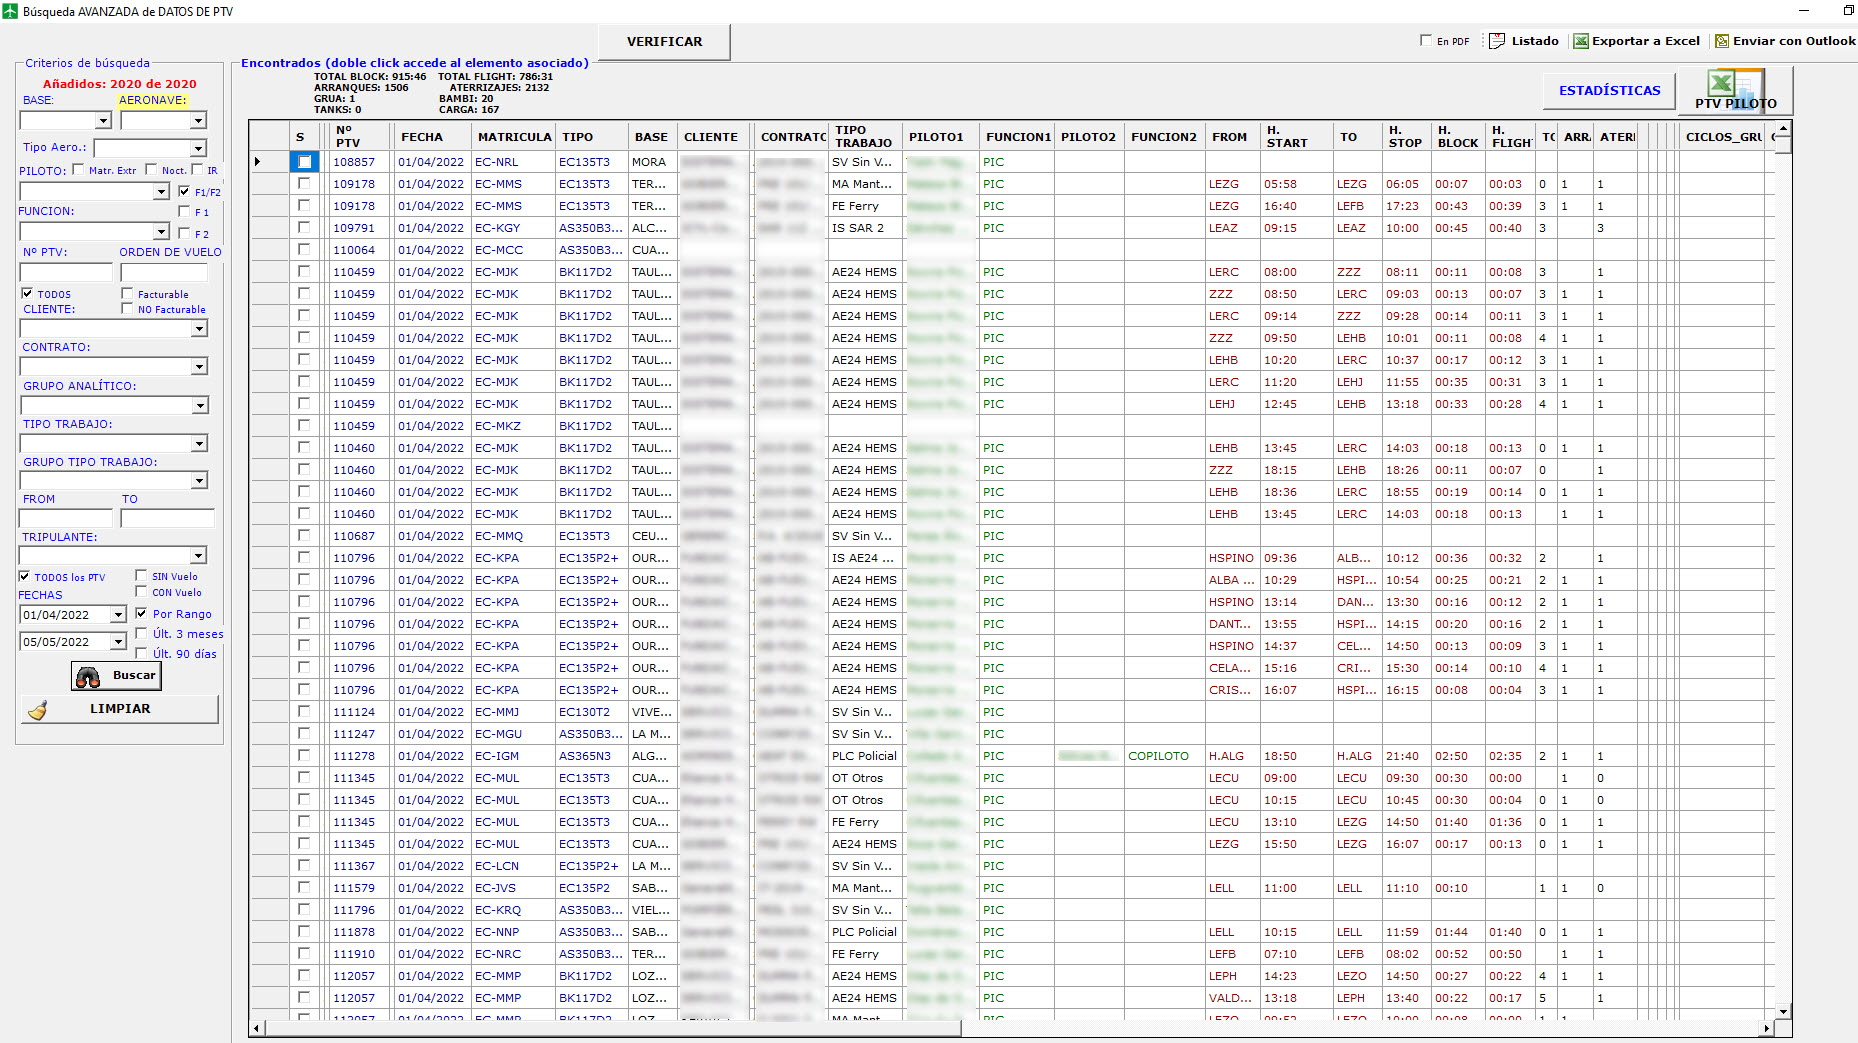Open the TIPO TRABAJO dropdown
Image resolution: width=1858 pixels, height=1043 pixels.
(x=199, y=444)
